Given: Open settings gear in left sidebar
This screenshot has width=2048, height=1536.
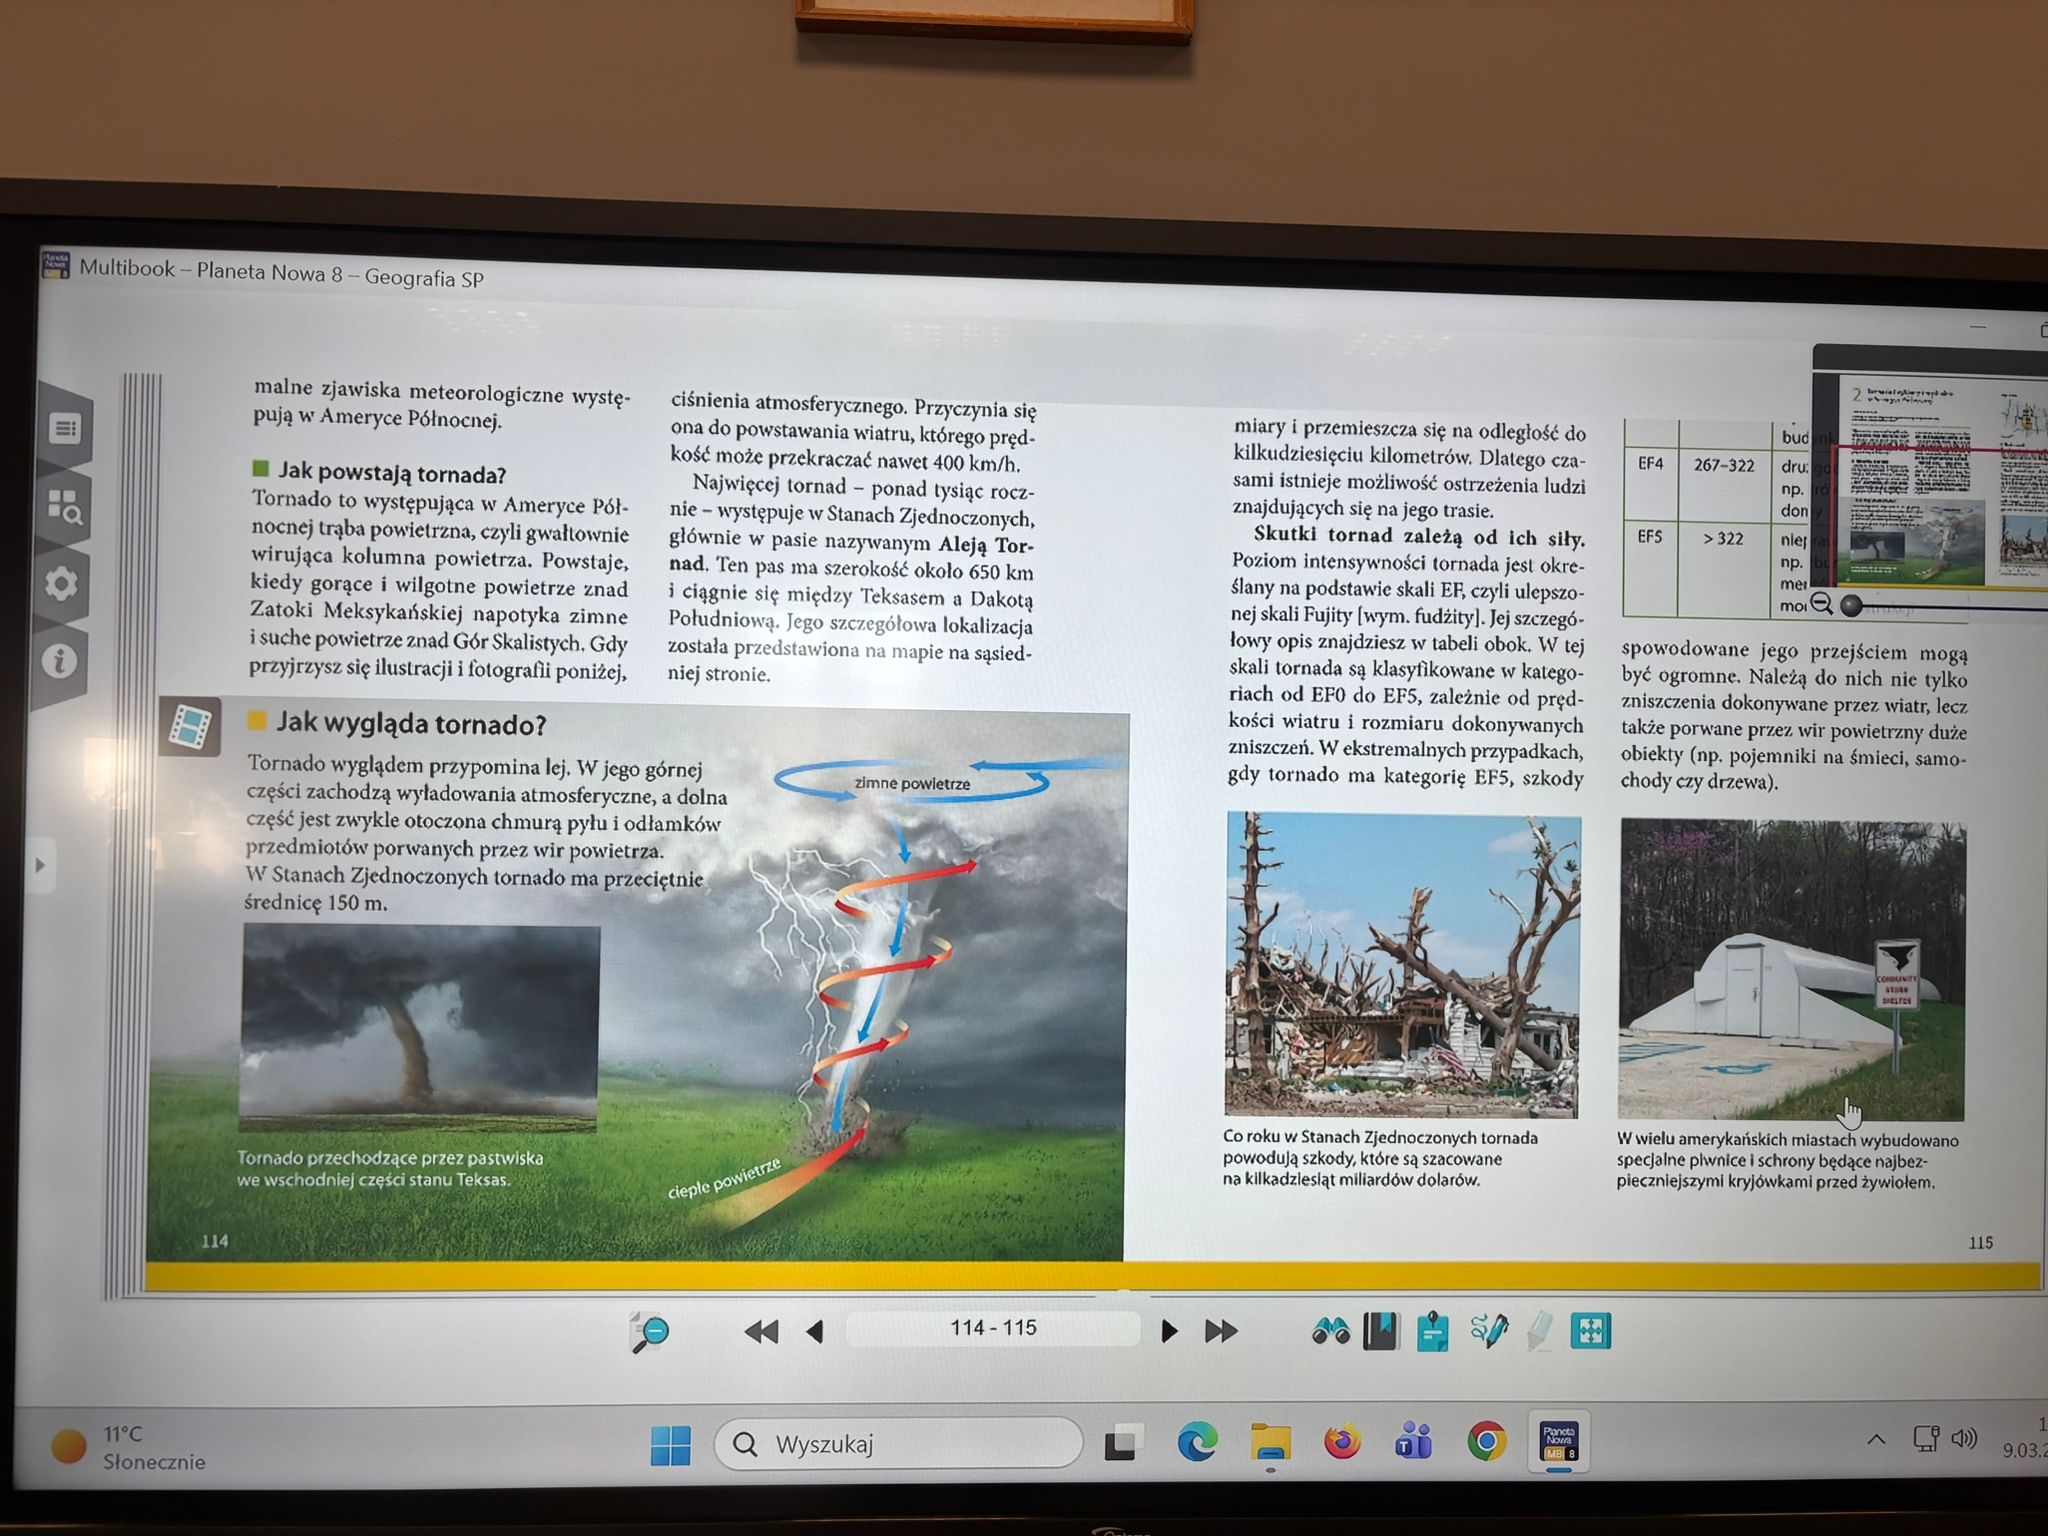Looking at the screenshot, I should [x=62, y=584].
